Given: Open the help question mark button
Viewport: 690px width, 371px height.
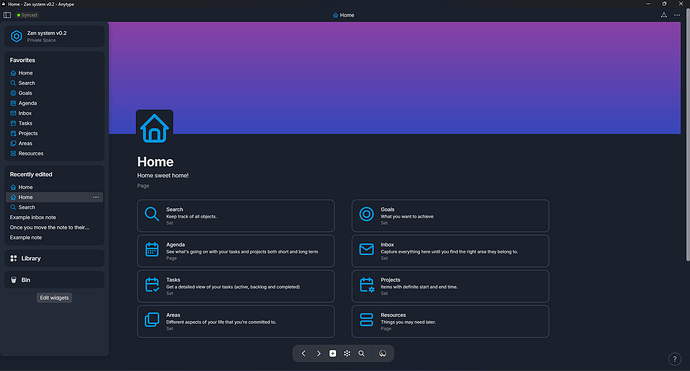Looking at the screenshot, I should [675, 359].
